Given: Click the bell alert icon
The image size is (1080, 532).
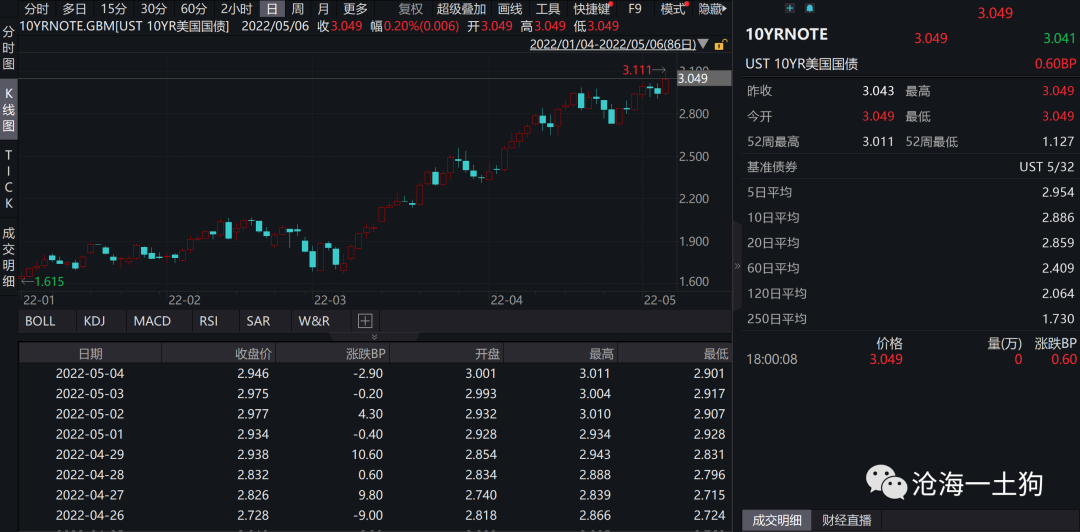Looking at the screenshot, I should 809,8.
